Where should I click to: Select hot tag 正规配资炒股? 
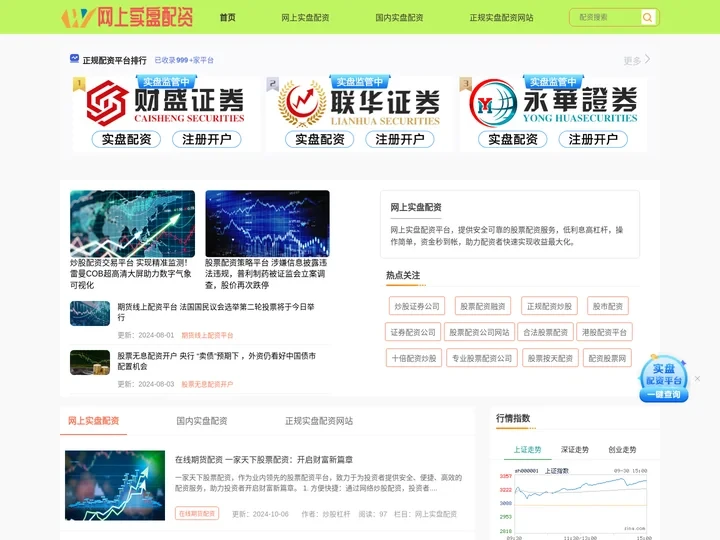click(x=549, y=306)
